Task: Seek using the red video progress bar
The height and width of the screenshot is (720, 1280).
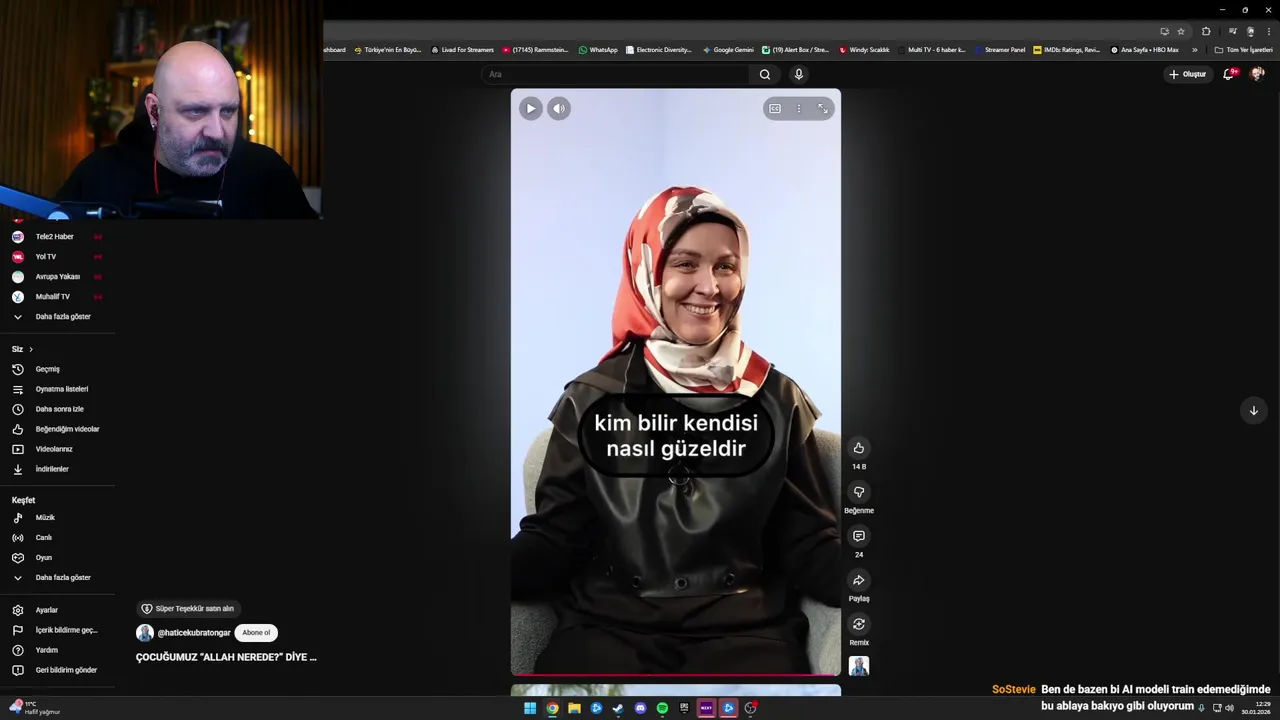Action: (676, 675)
